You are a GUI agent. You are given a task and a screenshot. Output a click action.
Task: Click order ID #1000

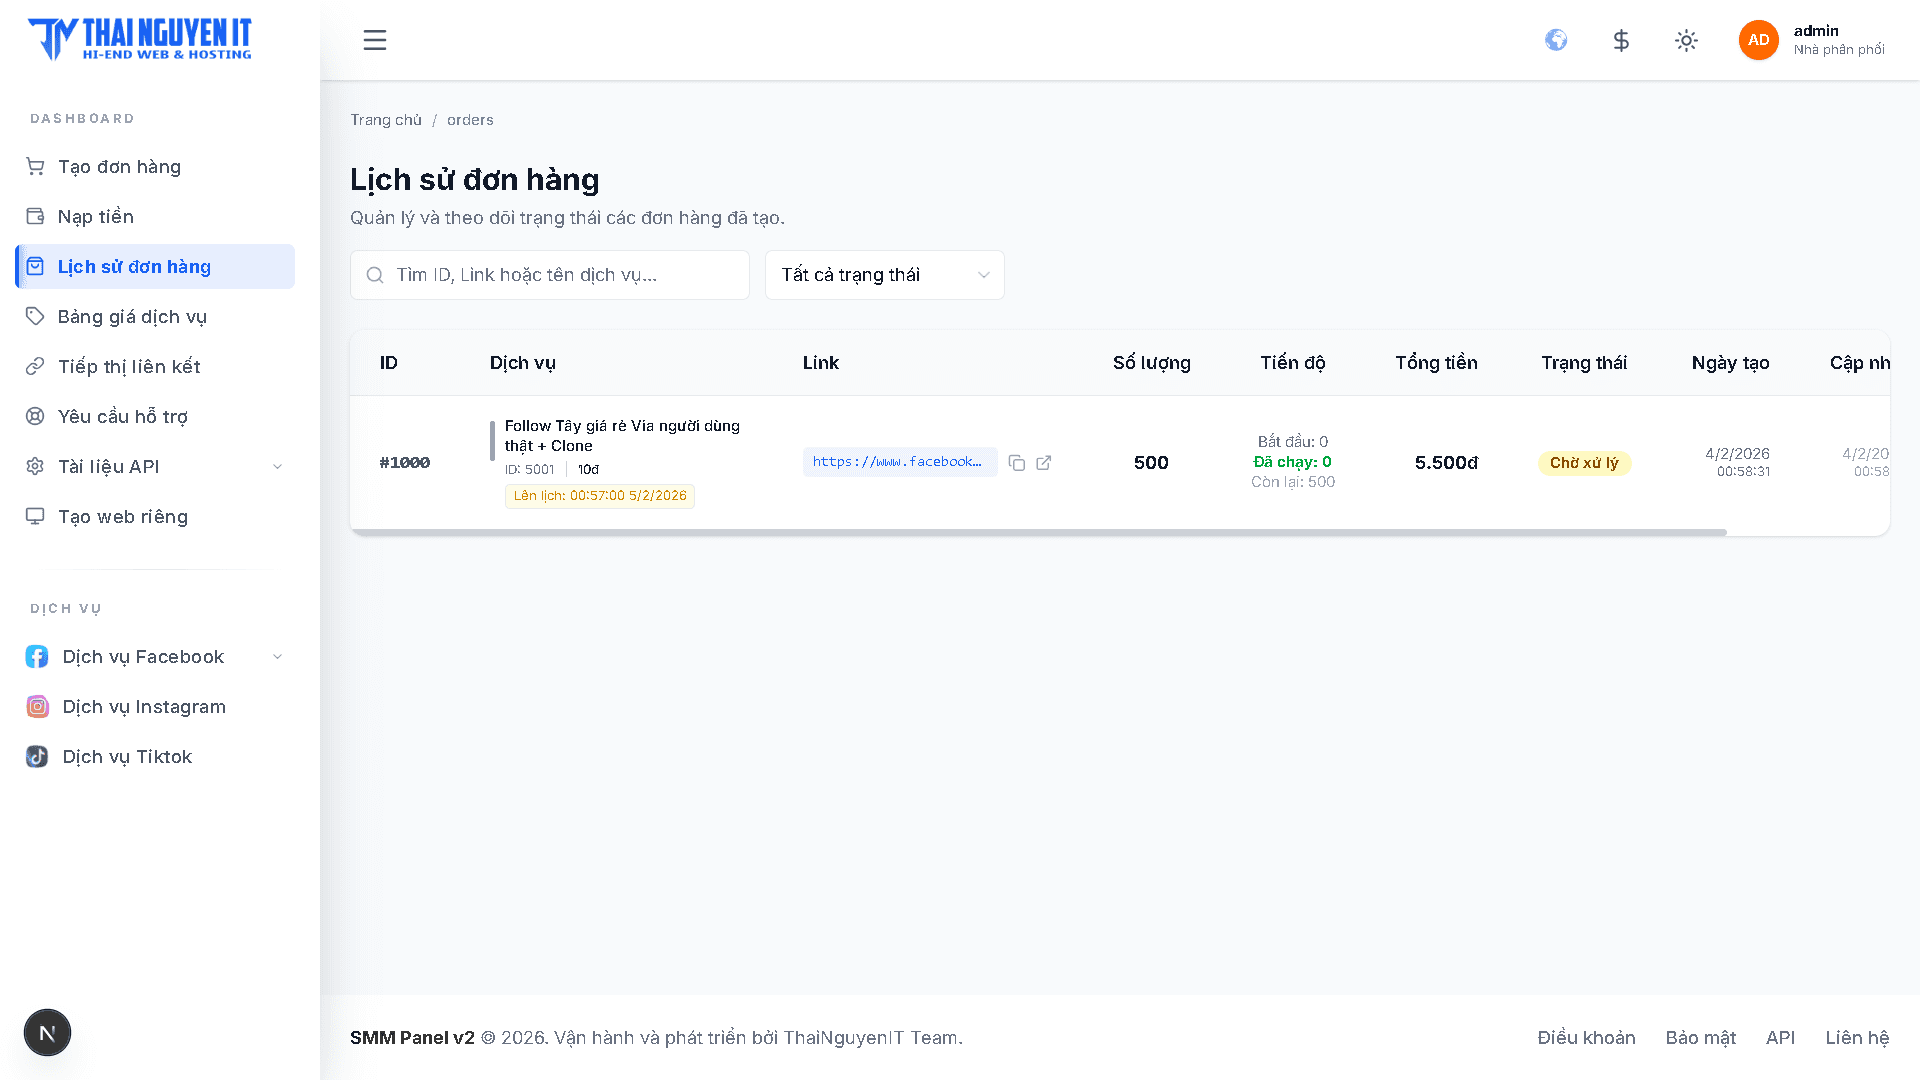[405, 462]
